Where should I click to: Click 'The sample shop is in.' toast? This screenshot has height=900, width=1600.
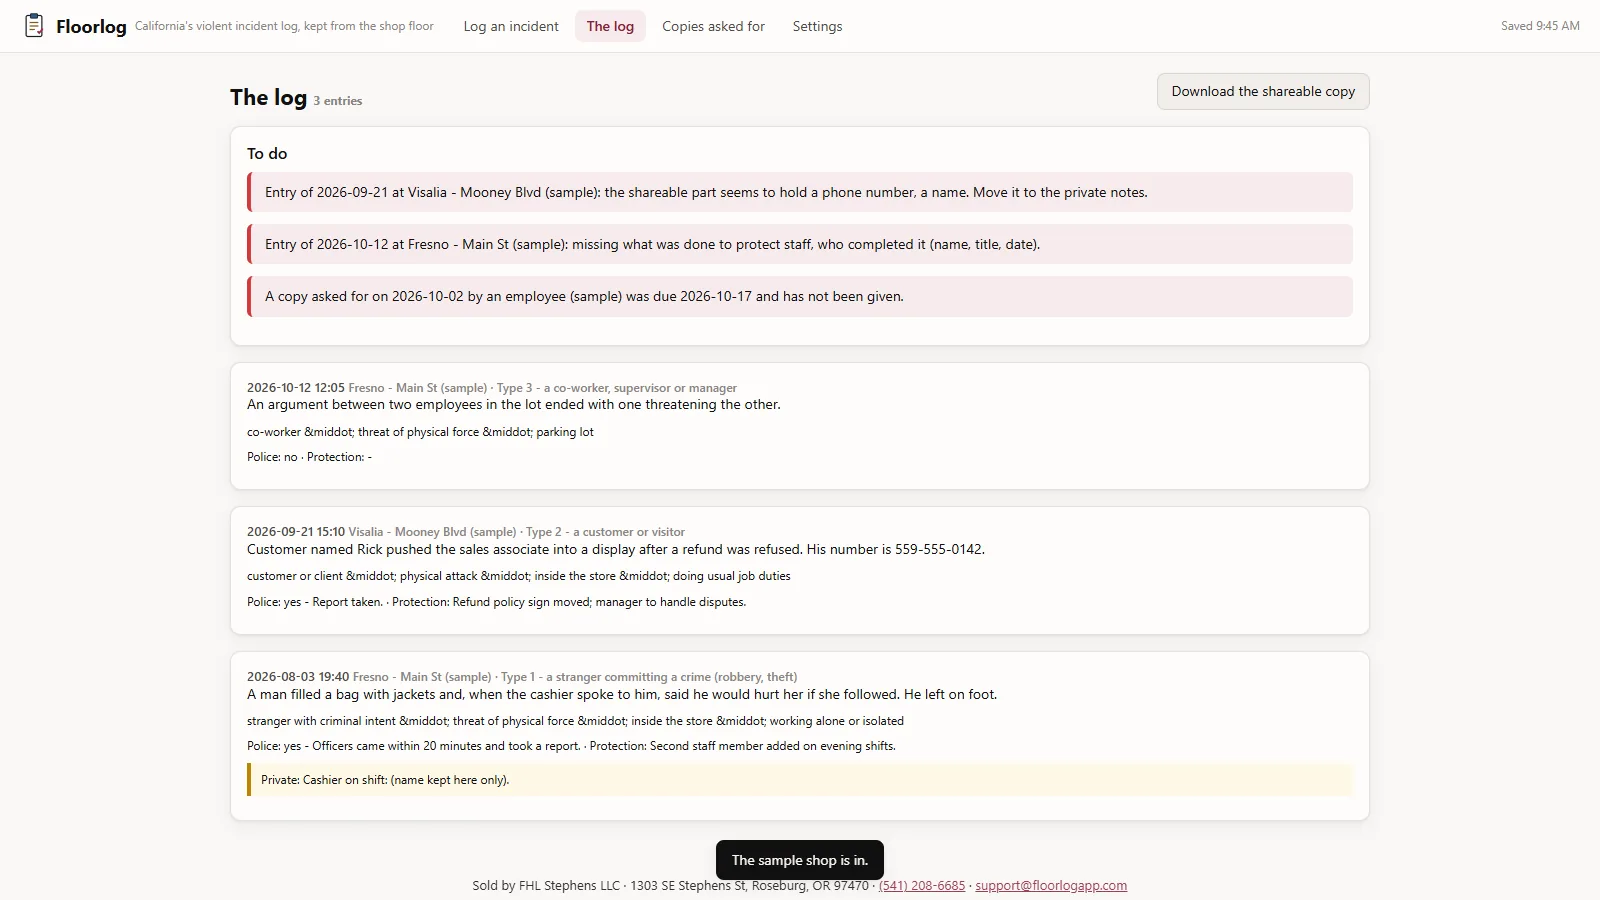[x=800, y=860]
